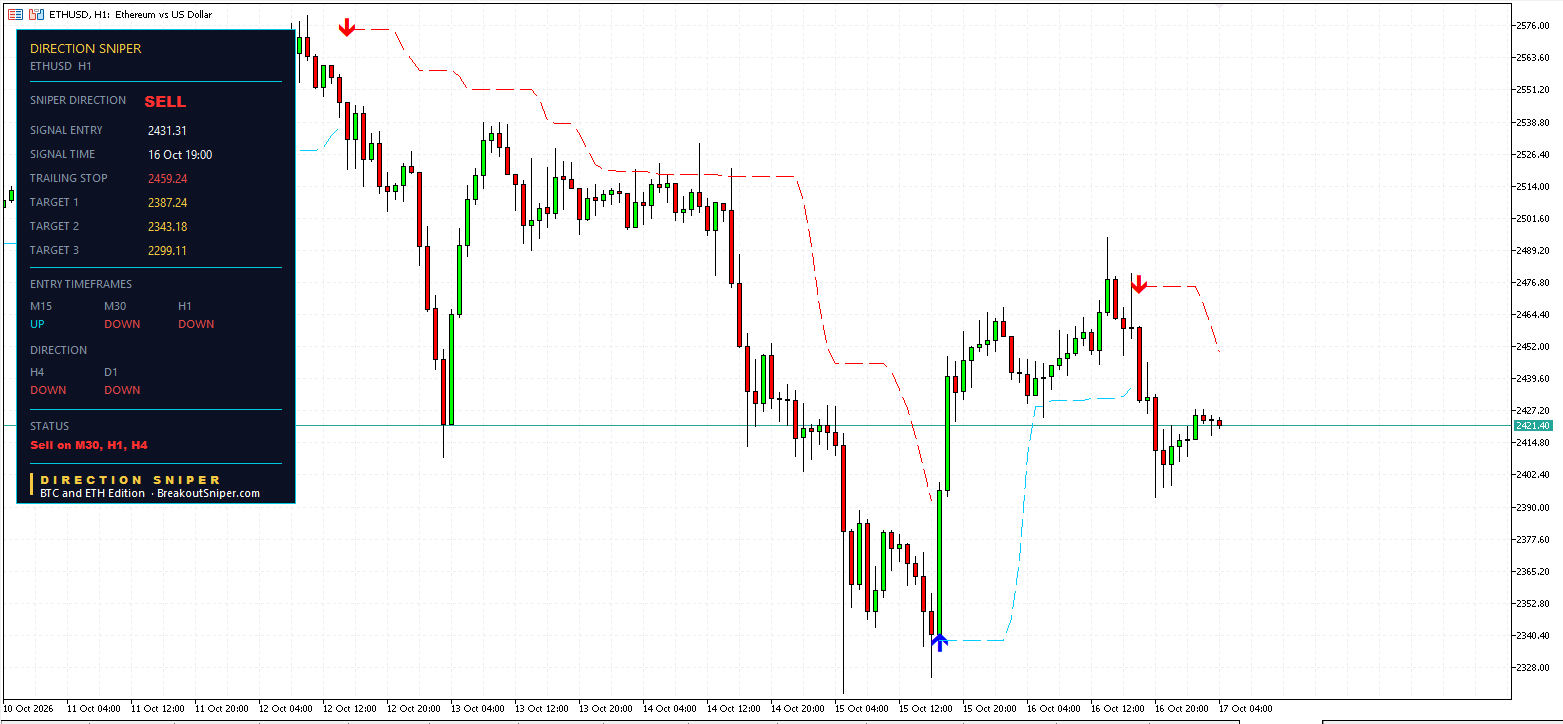This screenshot has width=1563, height=724.
Task: Select the red sell arrow near 16 Oct
Action: [1138, 284]
